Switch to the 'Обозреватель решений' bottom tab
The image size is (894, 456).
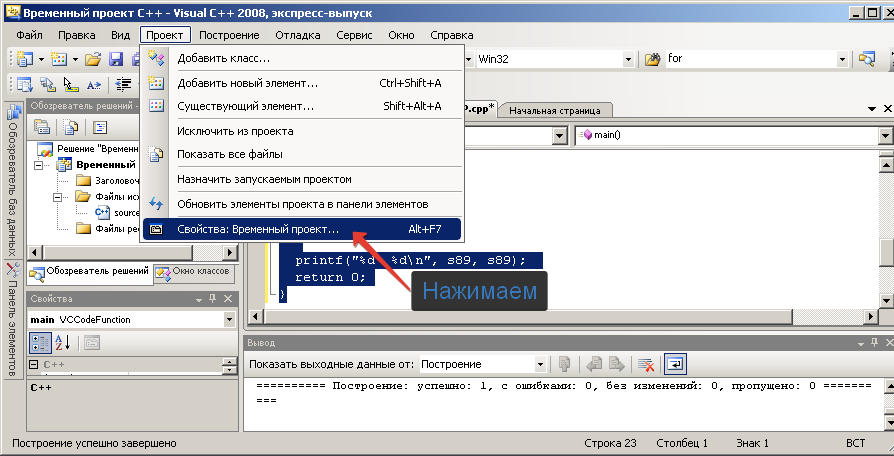pos(90,274)
